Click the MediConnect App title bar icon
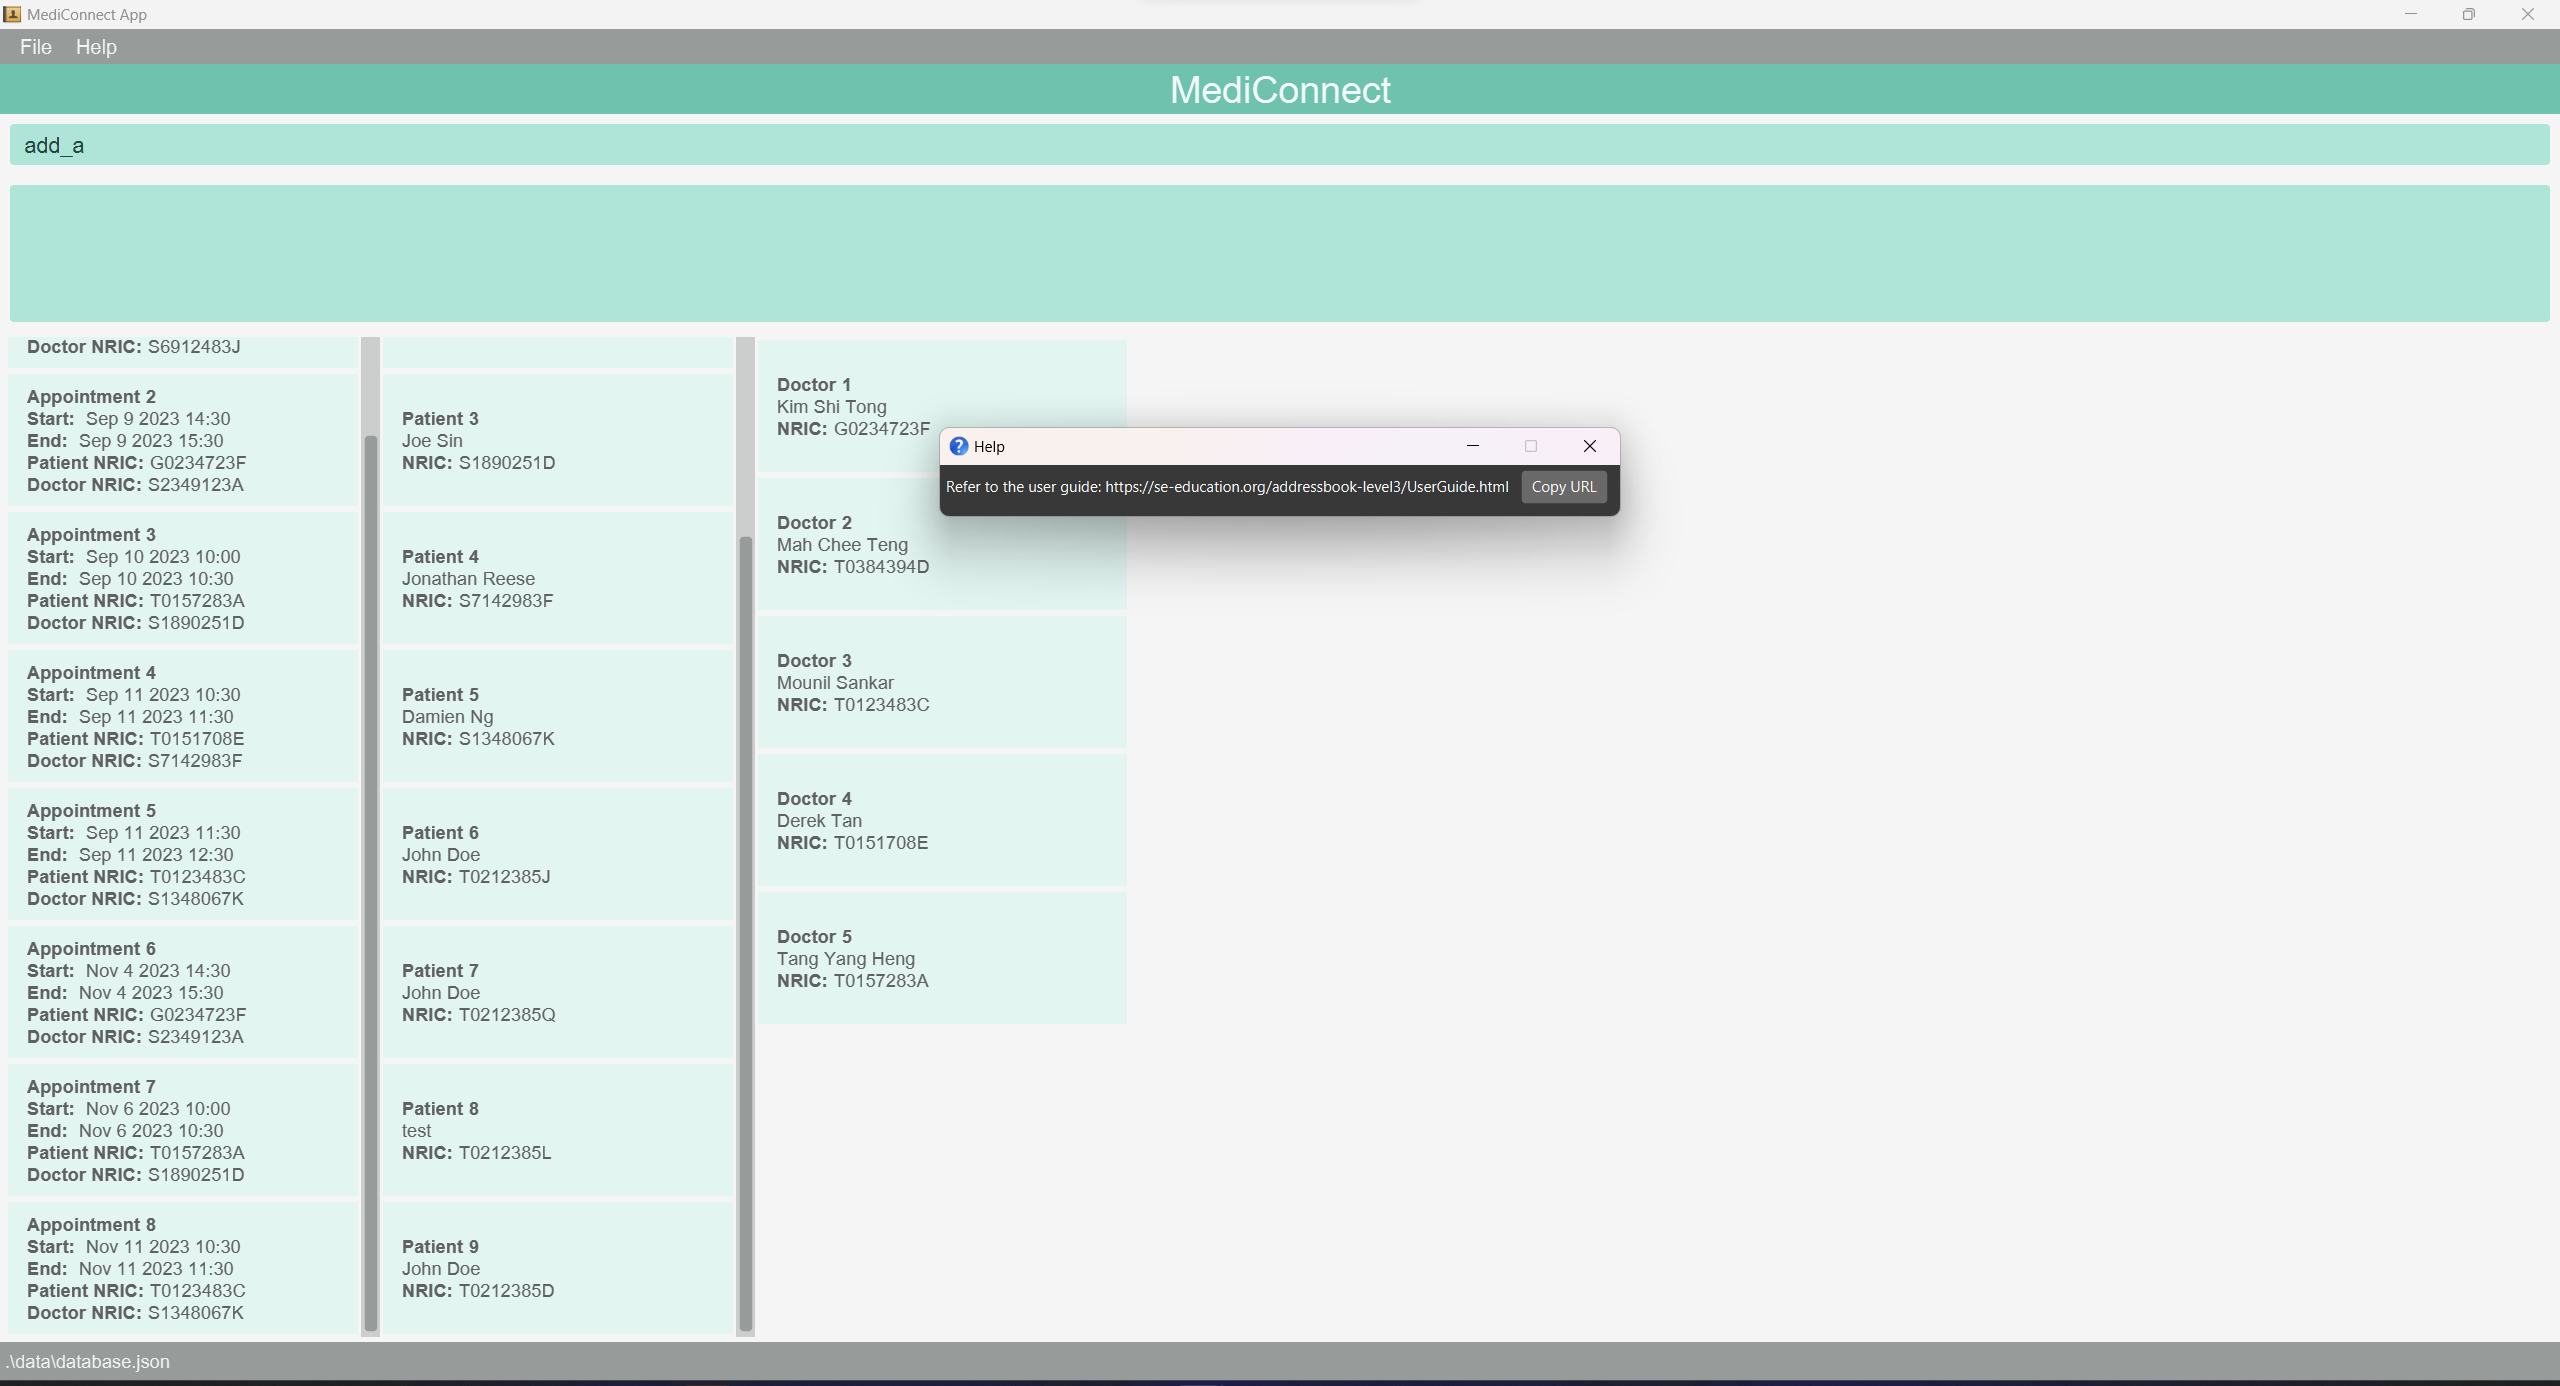The image size is (2560, 1386). pyautogui.click(x=12, y=14)
